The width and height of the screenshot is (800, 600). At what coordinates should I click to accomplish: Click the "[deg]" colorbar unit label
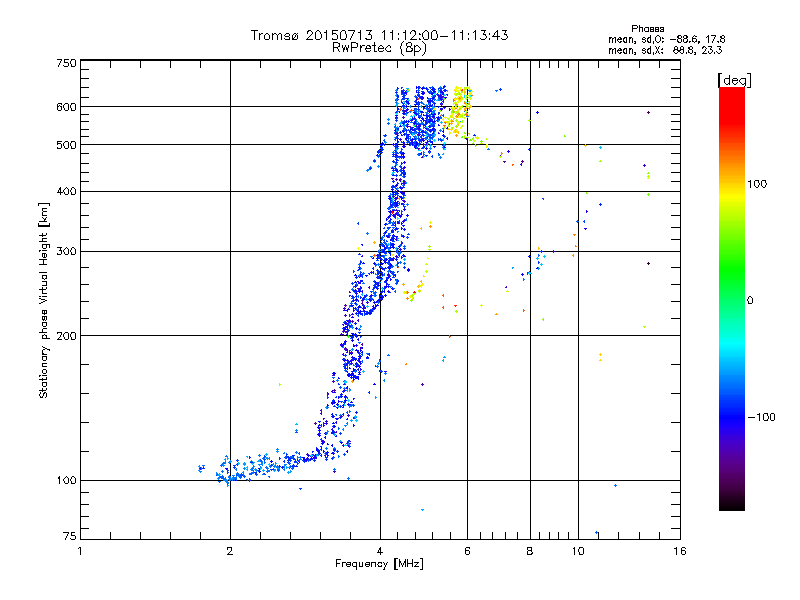pyautogui.click(x=734, y=80)
